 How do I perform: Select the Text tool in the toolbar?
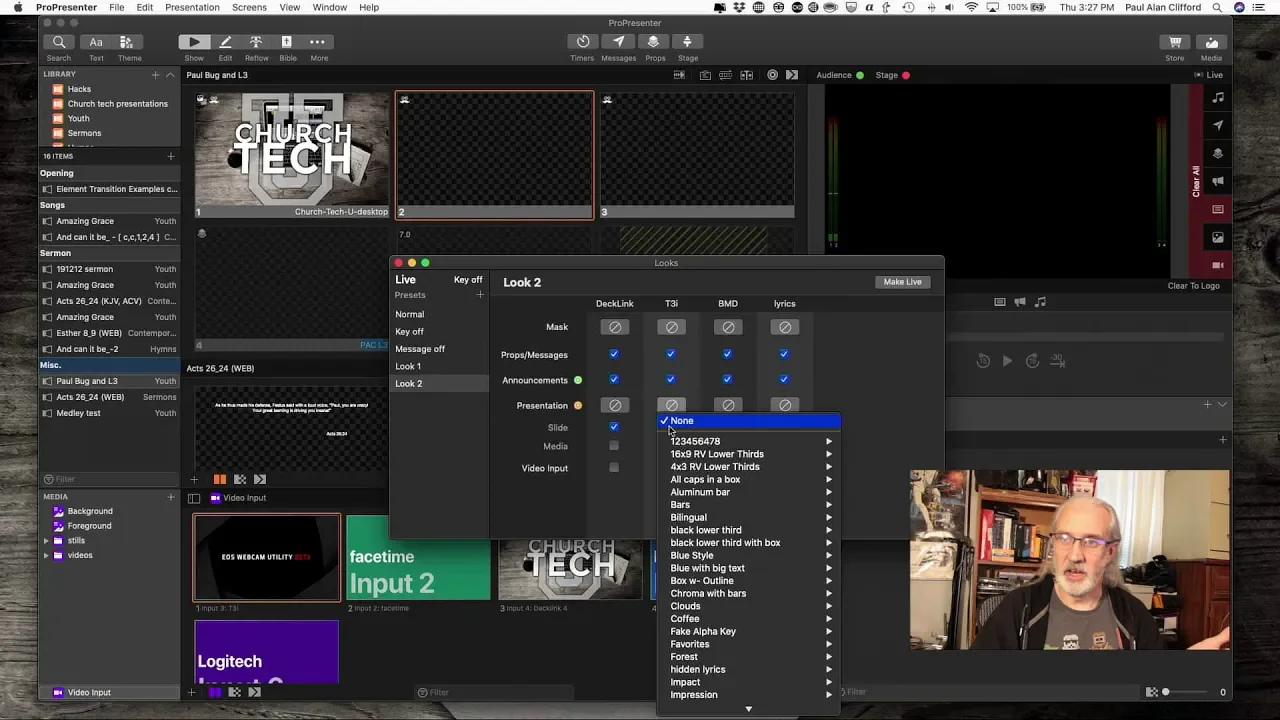pyautogui.click(x=96, y=42)
